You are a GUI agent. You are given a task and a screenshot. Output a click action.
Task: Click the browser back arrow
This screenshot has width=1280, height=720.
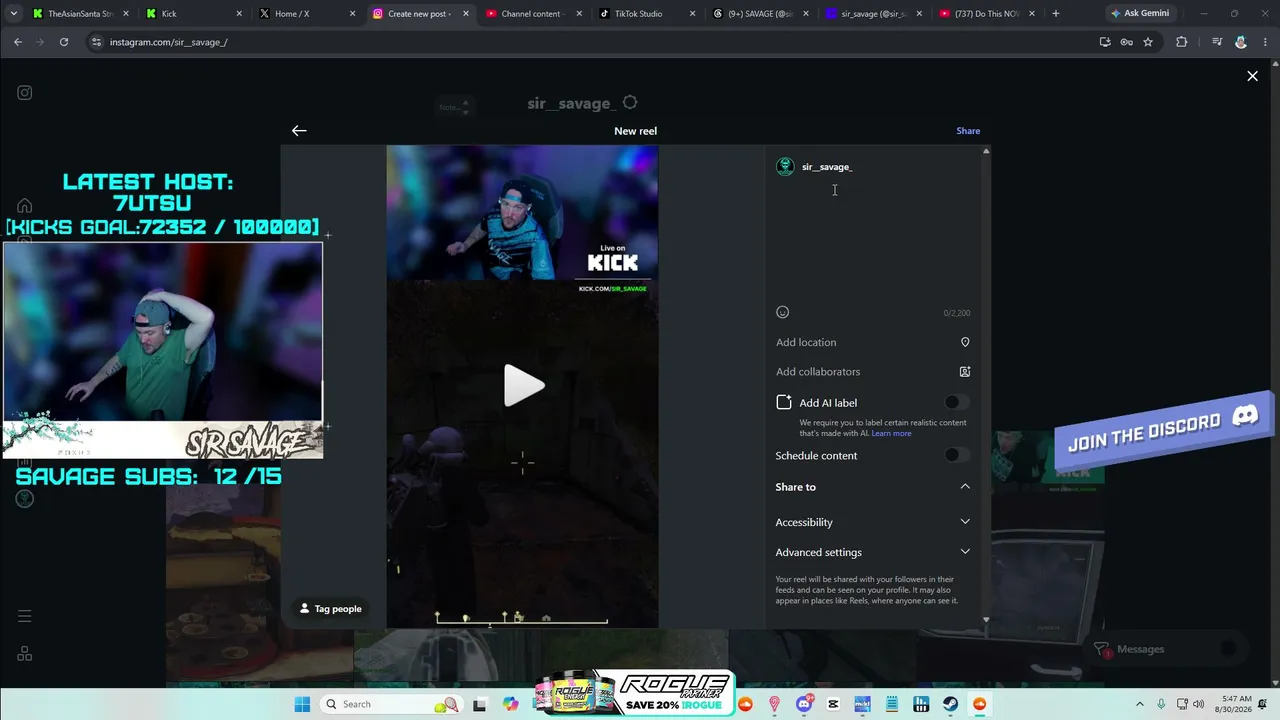click(18, 42)
